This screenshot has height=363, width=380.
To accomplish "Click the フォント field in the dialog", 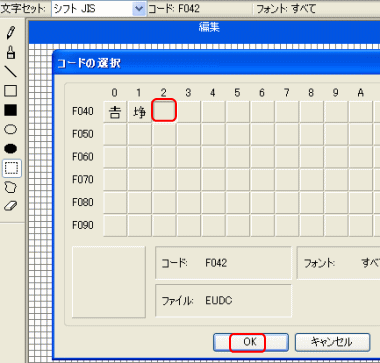I will pyautogui.click(x=338, y=263).
